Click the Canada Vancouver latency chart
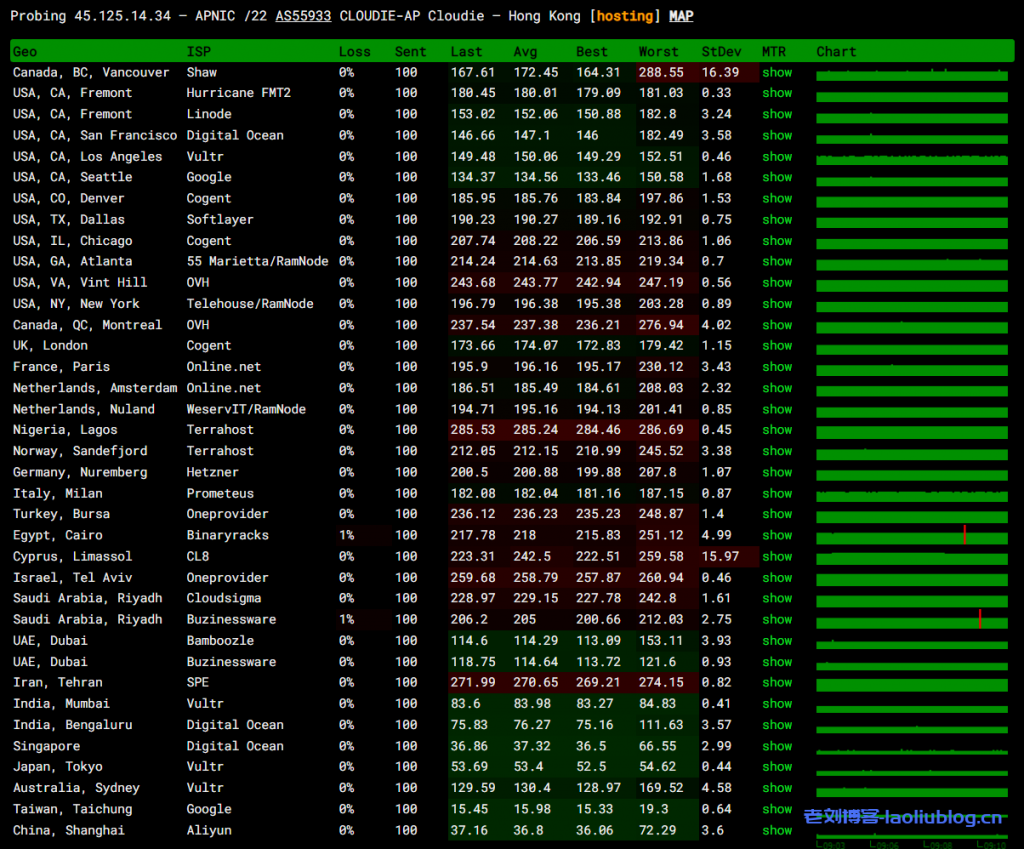The width and height of the screenshot is (1024, 849). [x=911, y=73]
